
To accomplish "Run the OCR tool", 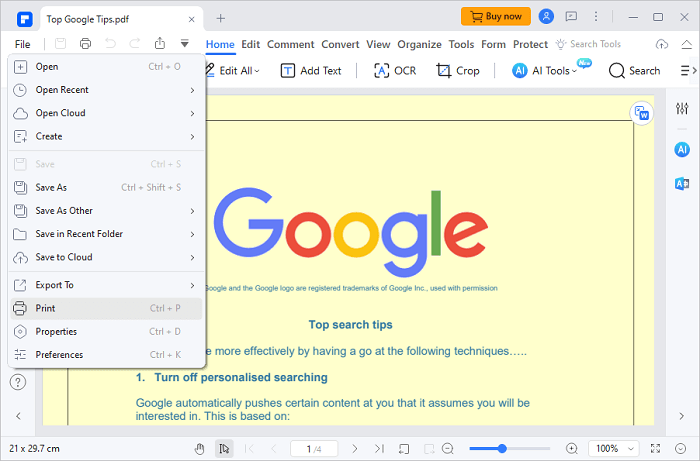I will pos(395,71).
